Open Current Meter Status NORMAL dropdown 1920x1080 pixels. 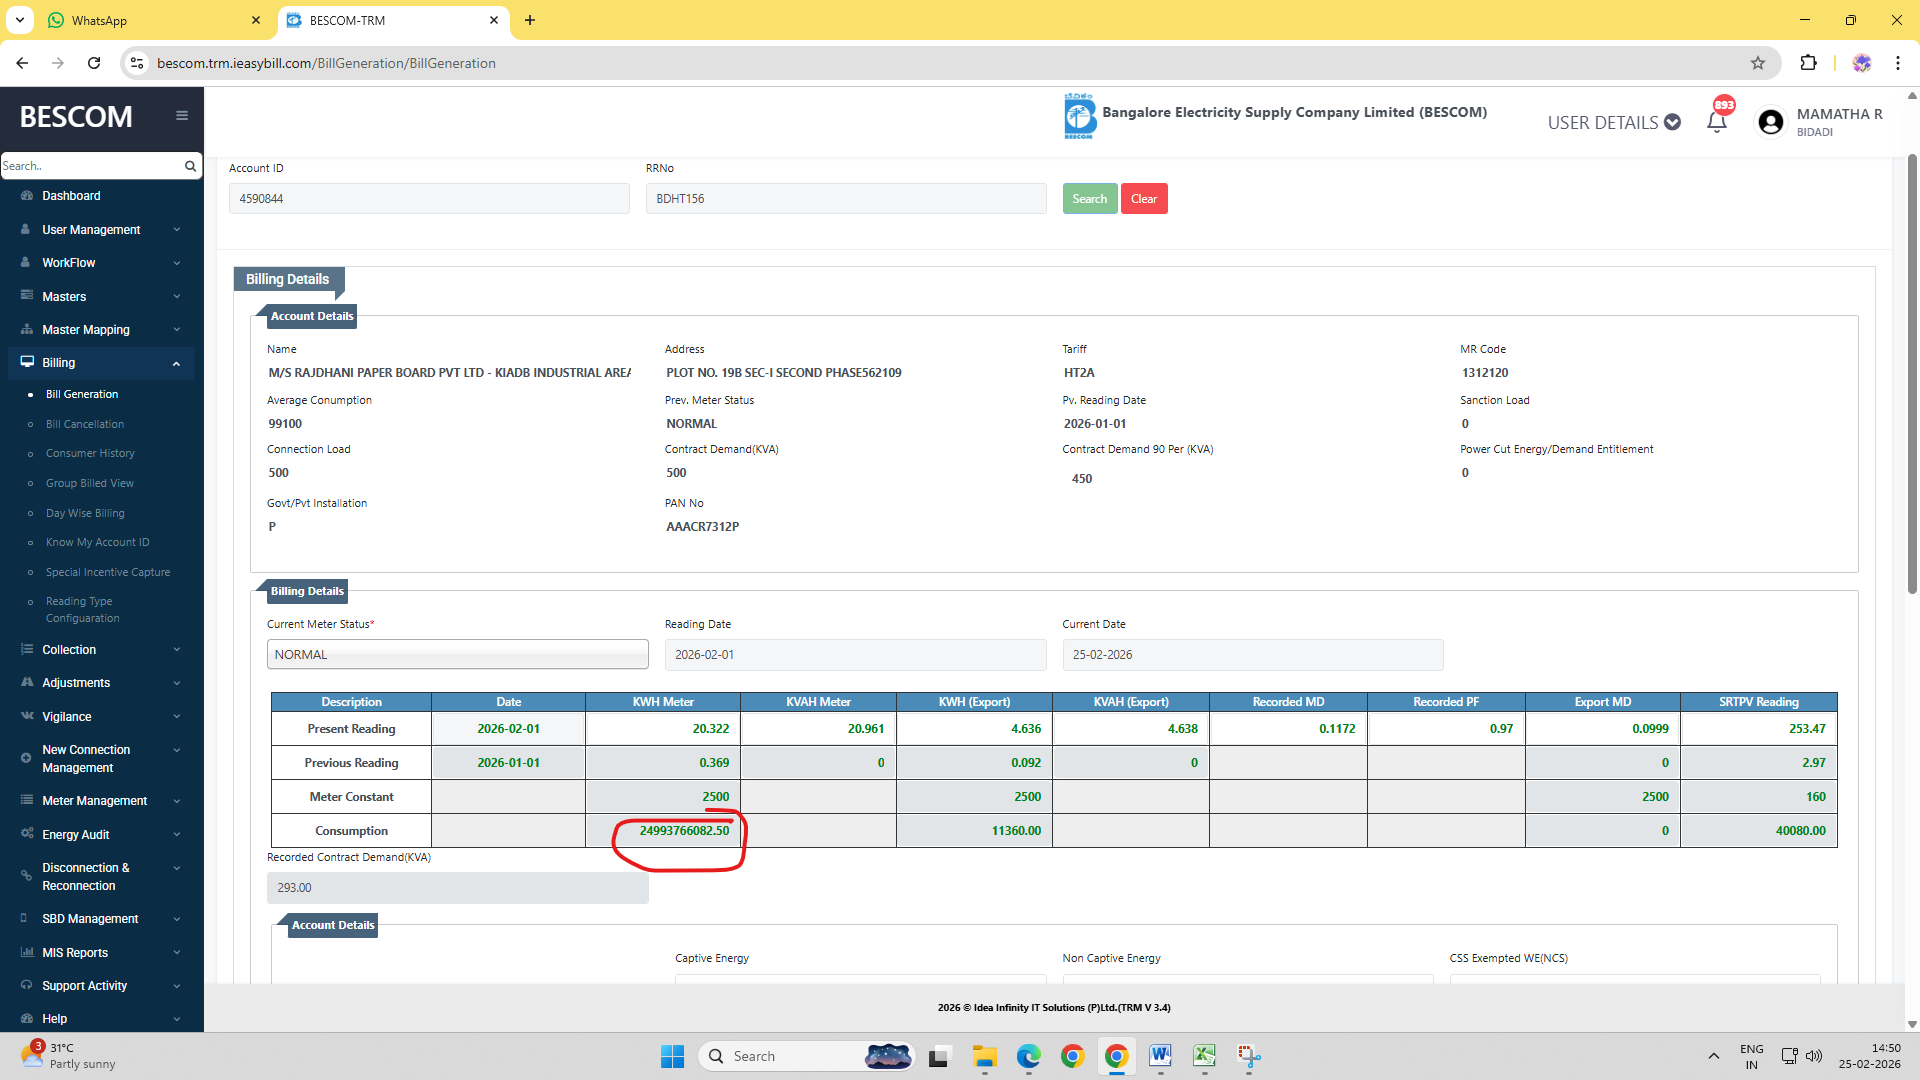(x=457, y=655)
